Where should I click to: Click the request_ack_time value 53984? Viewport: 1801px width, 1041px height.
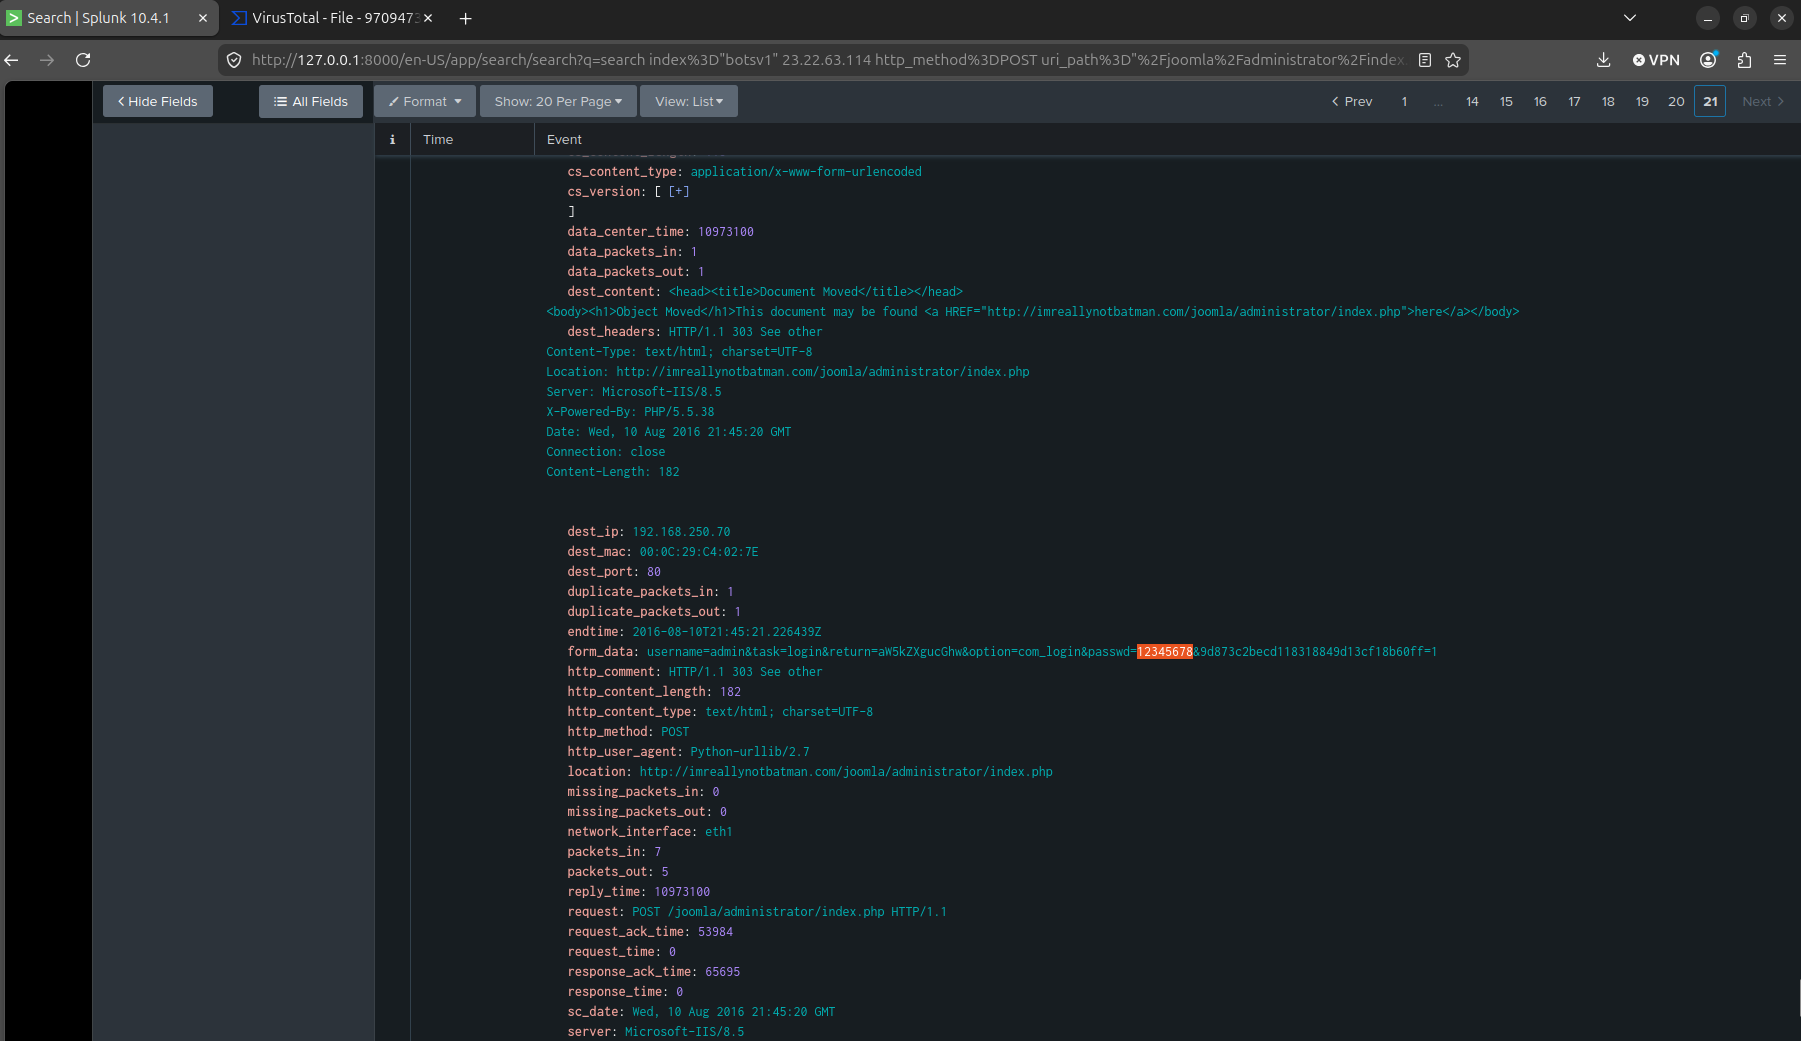tap(715, 931)
